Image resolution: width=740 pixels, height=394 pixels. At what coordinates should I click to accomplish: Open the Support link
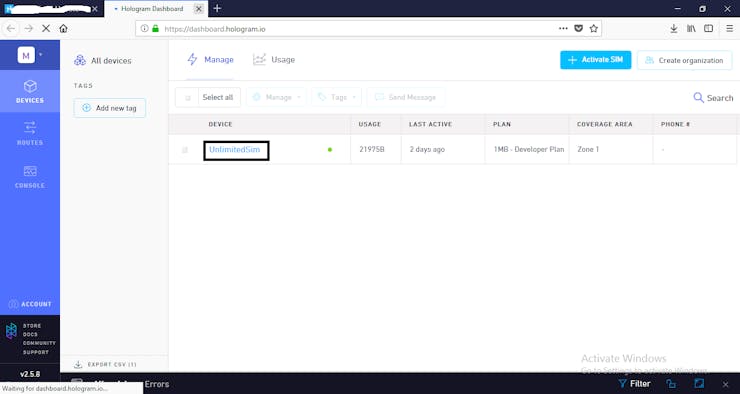36,352
